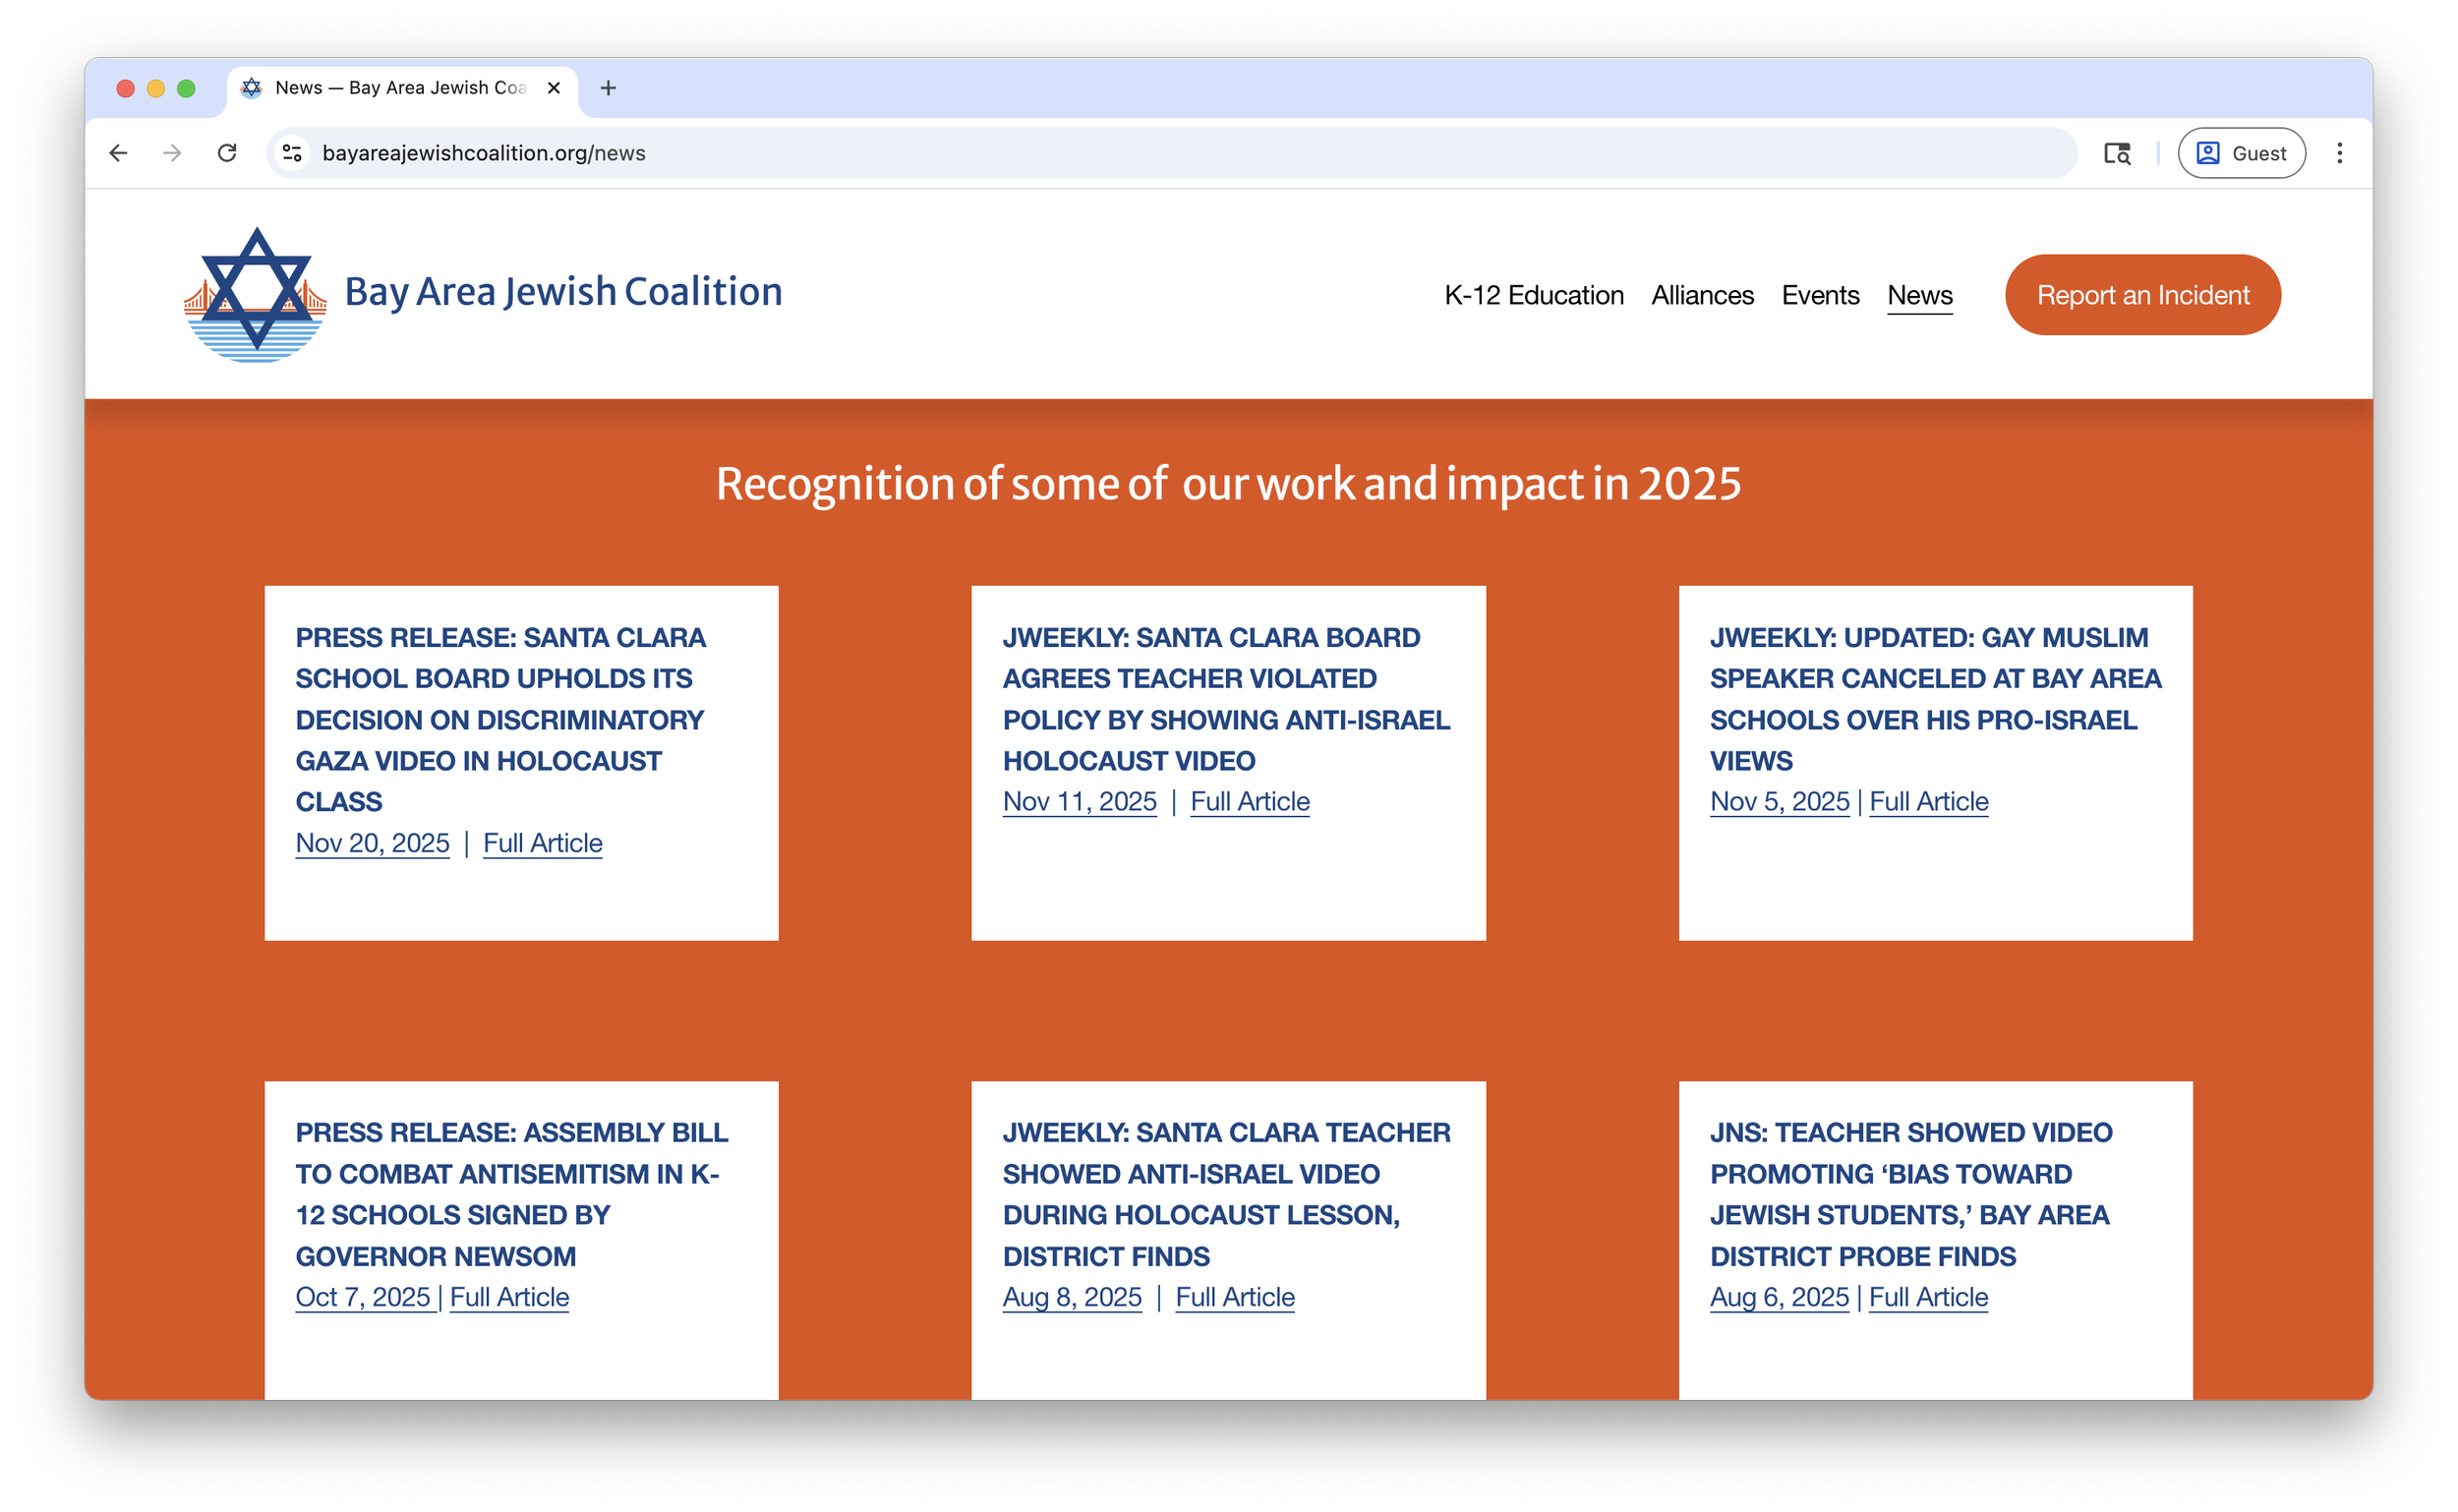Open Chrome three-dot menu
The image size is (2458, 1512).
pyautogui.click(x=2339, y=153)
